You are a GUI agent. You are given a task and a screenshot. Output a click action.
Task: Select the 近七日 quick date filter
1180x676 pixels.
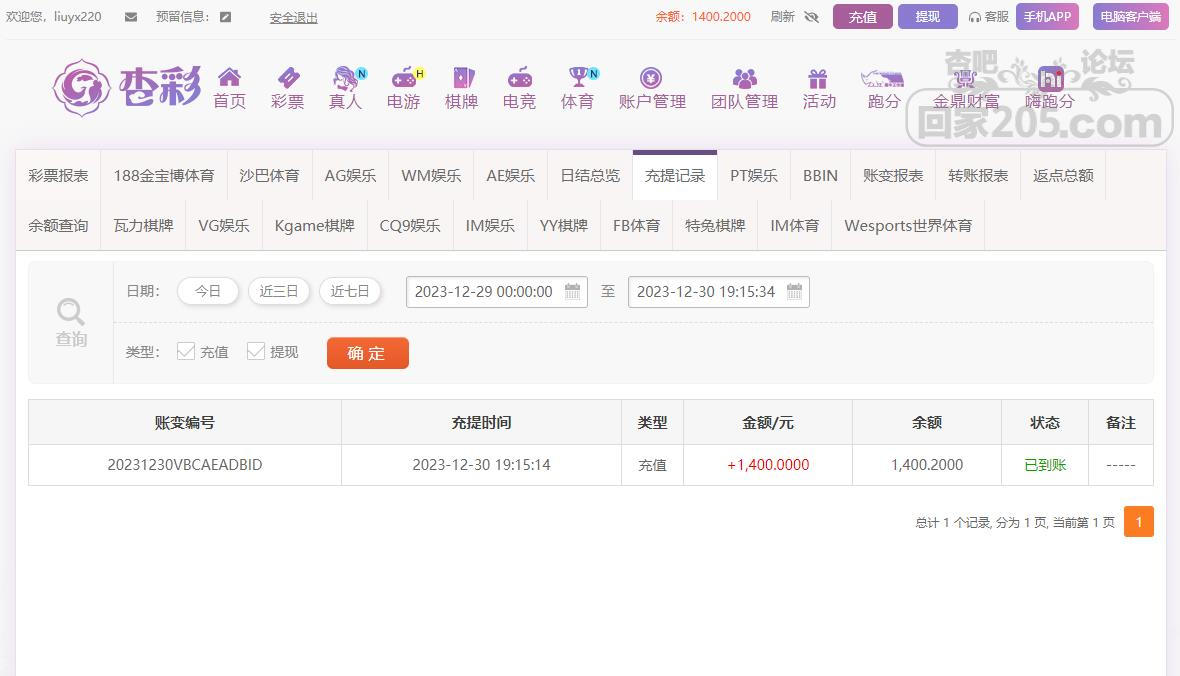(x=350, y=291)
